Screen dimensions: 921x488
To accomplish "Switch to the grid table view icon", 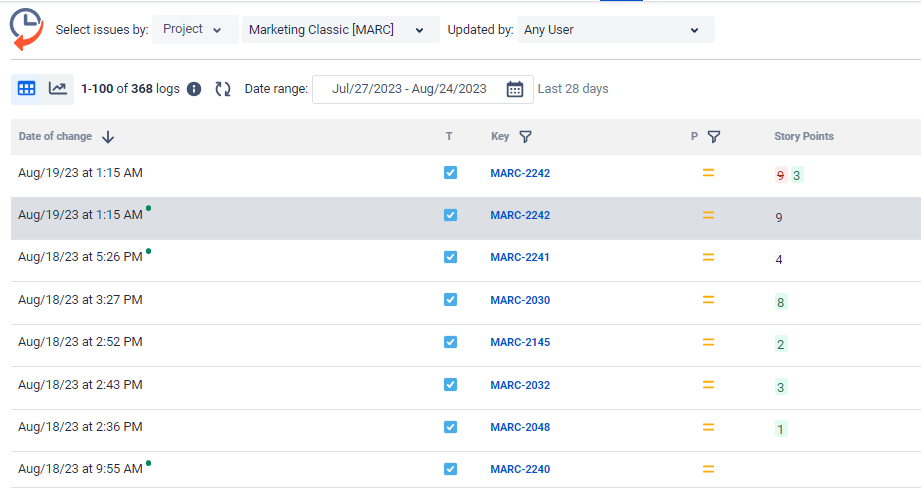I will point(26,89).
